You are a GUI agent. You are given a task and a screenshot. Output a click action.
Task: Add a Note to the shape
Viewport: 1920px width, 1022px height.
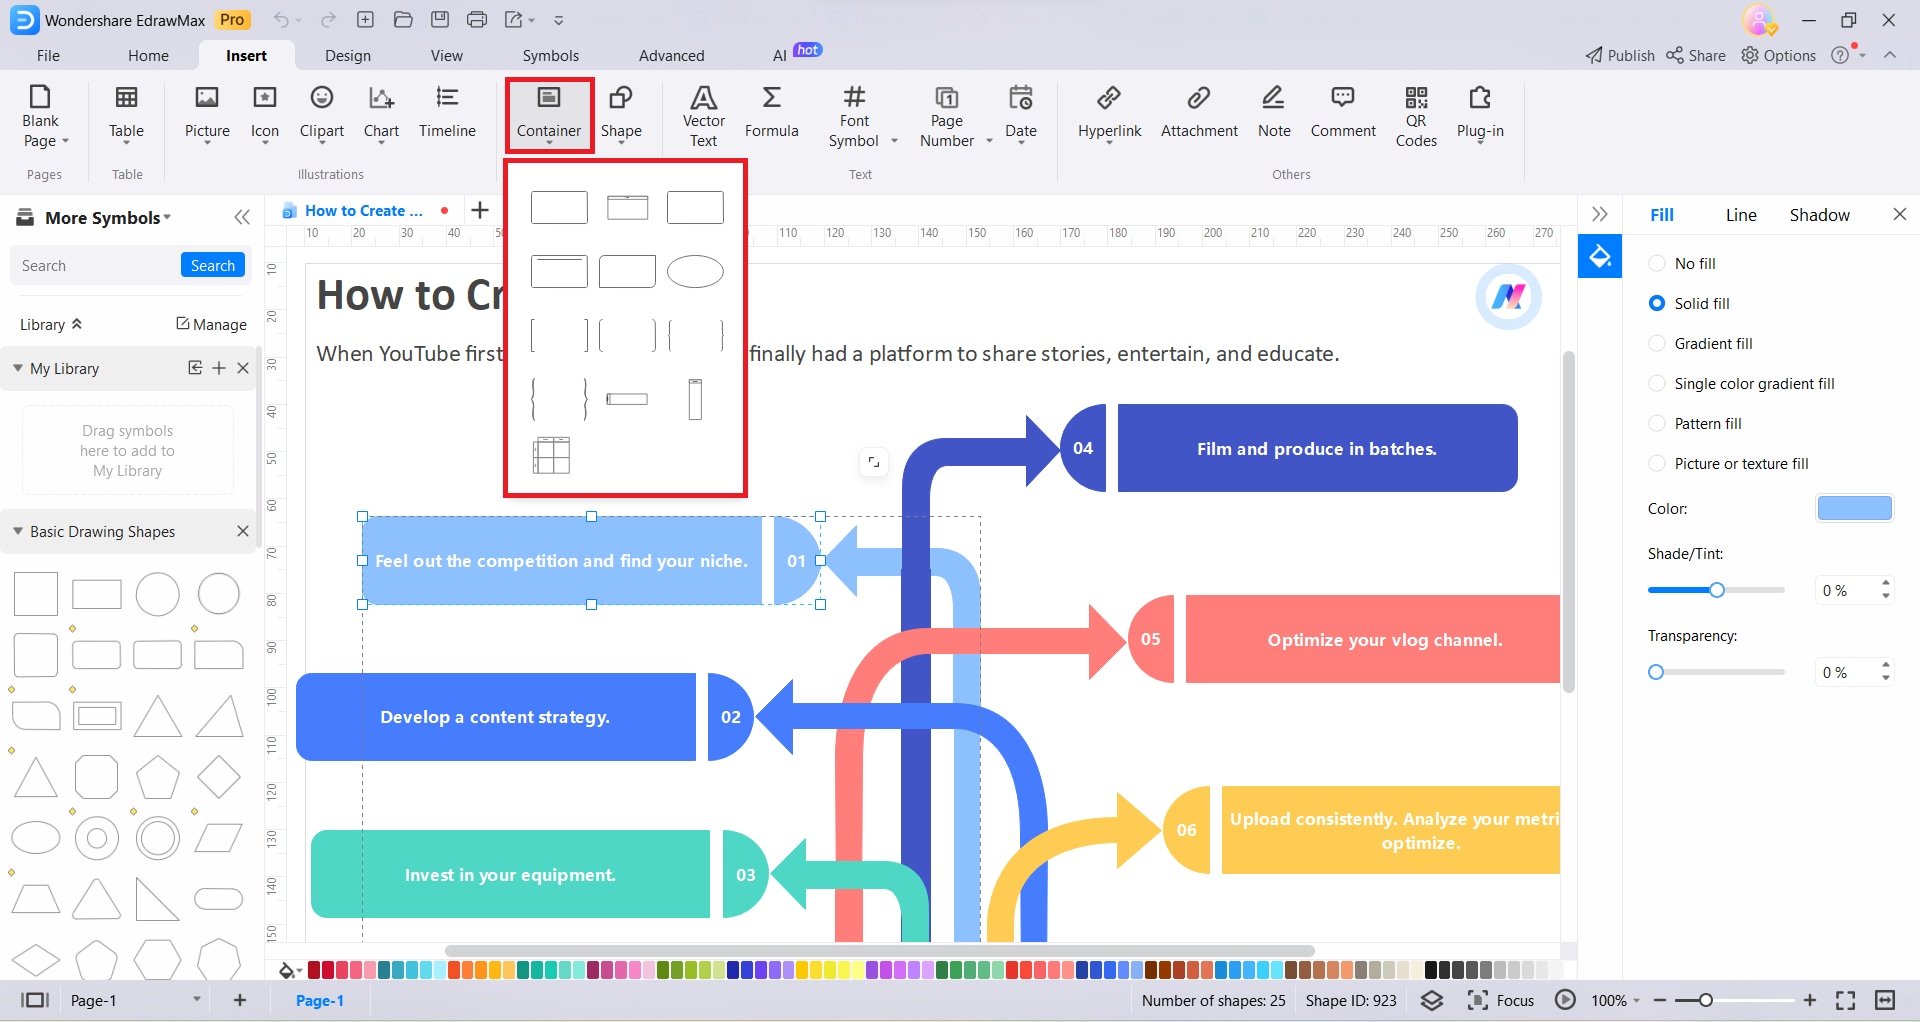[x=1274, y=112]
